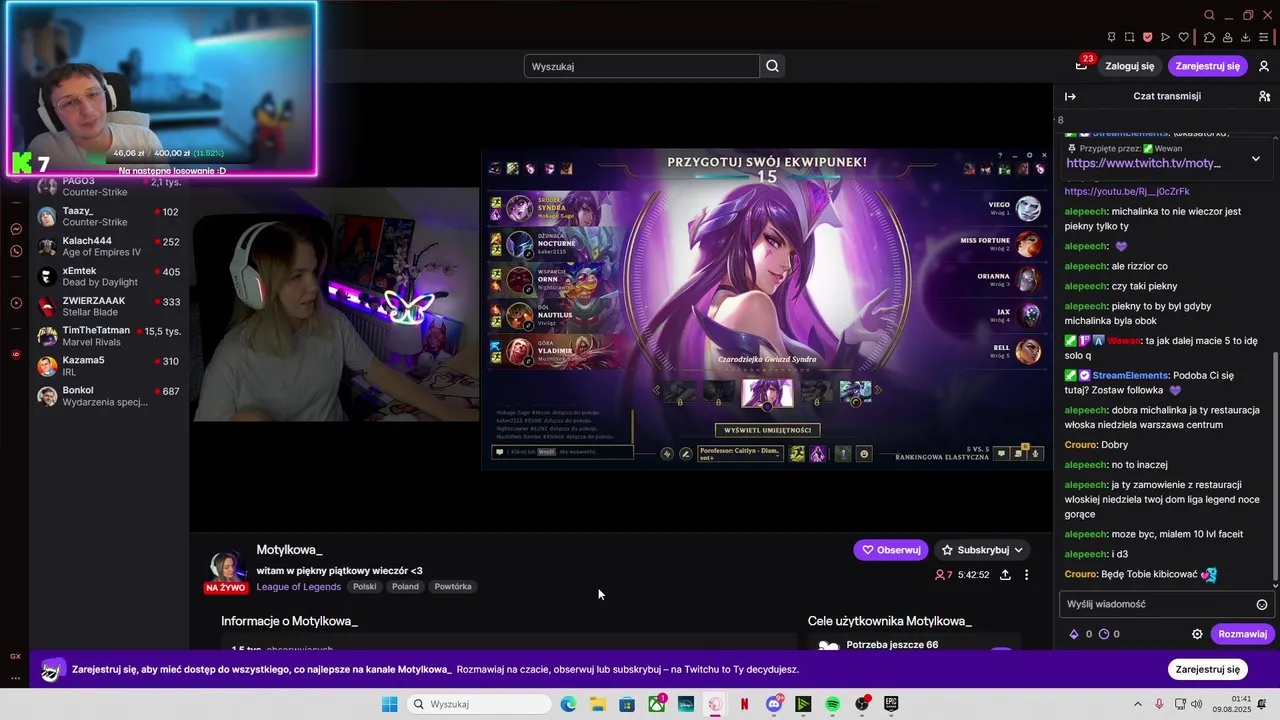
Task: Click the Twitch Wyszukaj search field
Action: point(641,66)
